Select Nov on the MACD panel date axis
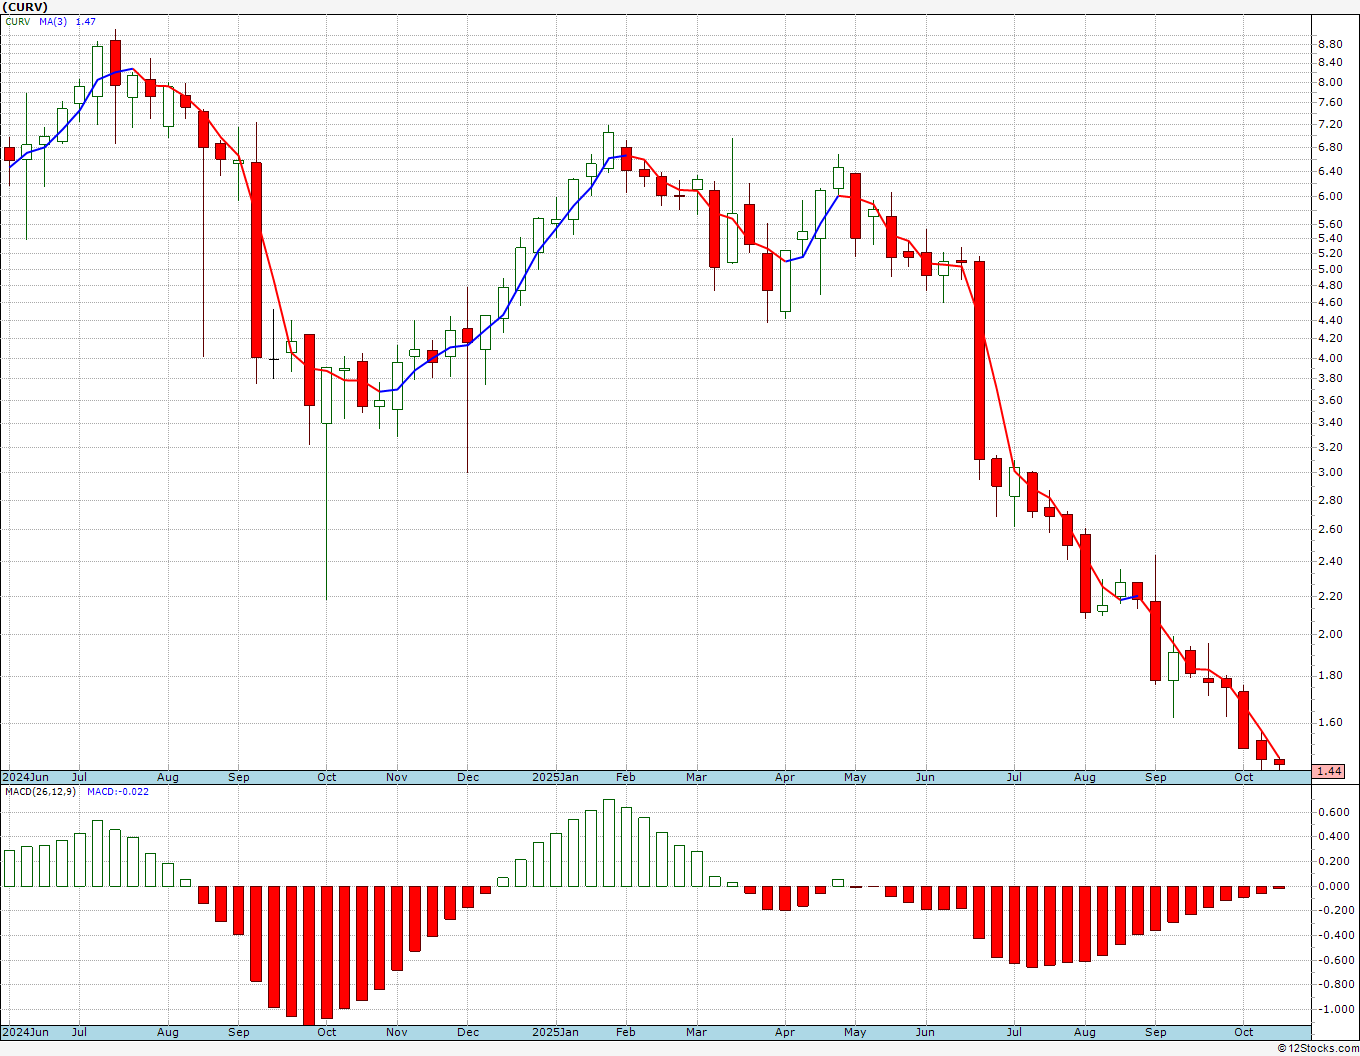This screenshot has height=1056, width=1360. pos(397,1032)
